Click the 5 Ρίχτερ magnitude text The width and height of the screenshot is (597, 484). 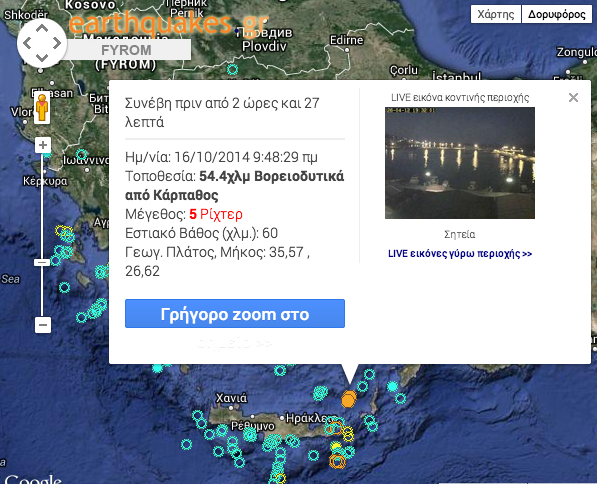(x=216, y=214)
